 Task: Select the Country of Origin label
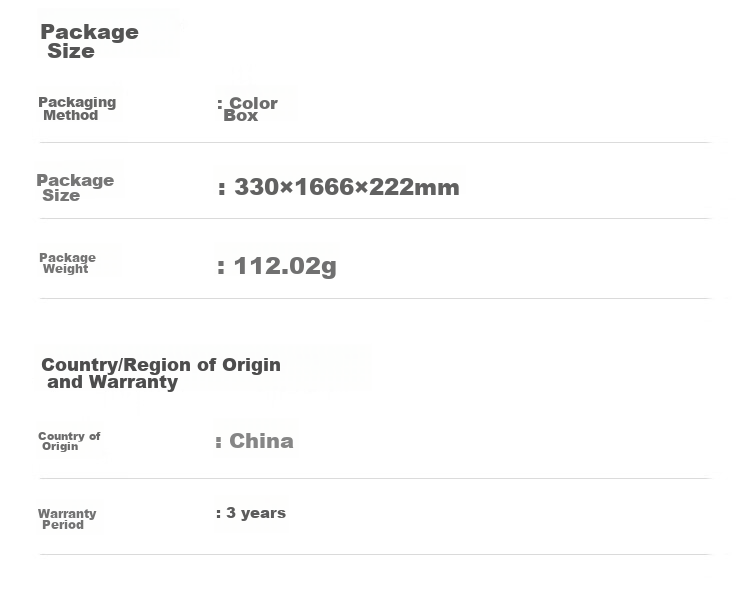tap(69, 441)
